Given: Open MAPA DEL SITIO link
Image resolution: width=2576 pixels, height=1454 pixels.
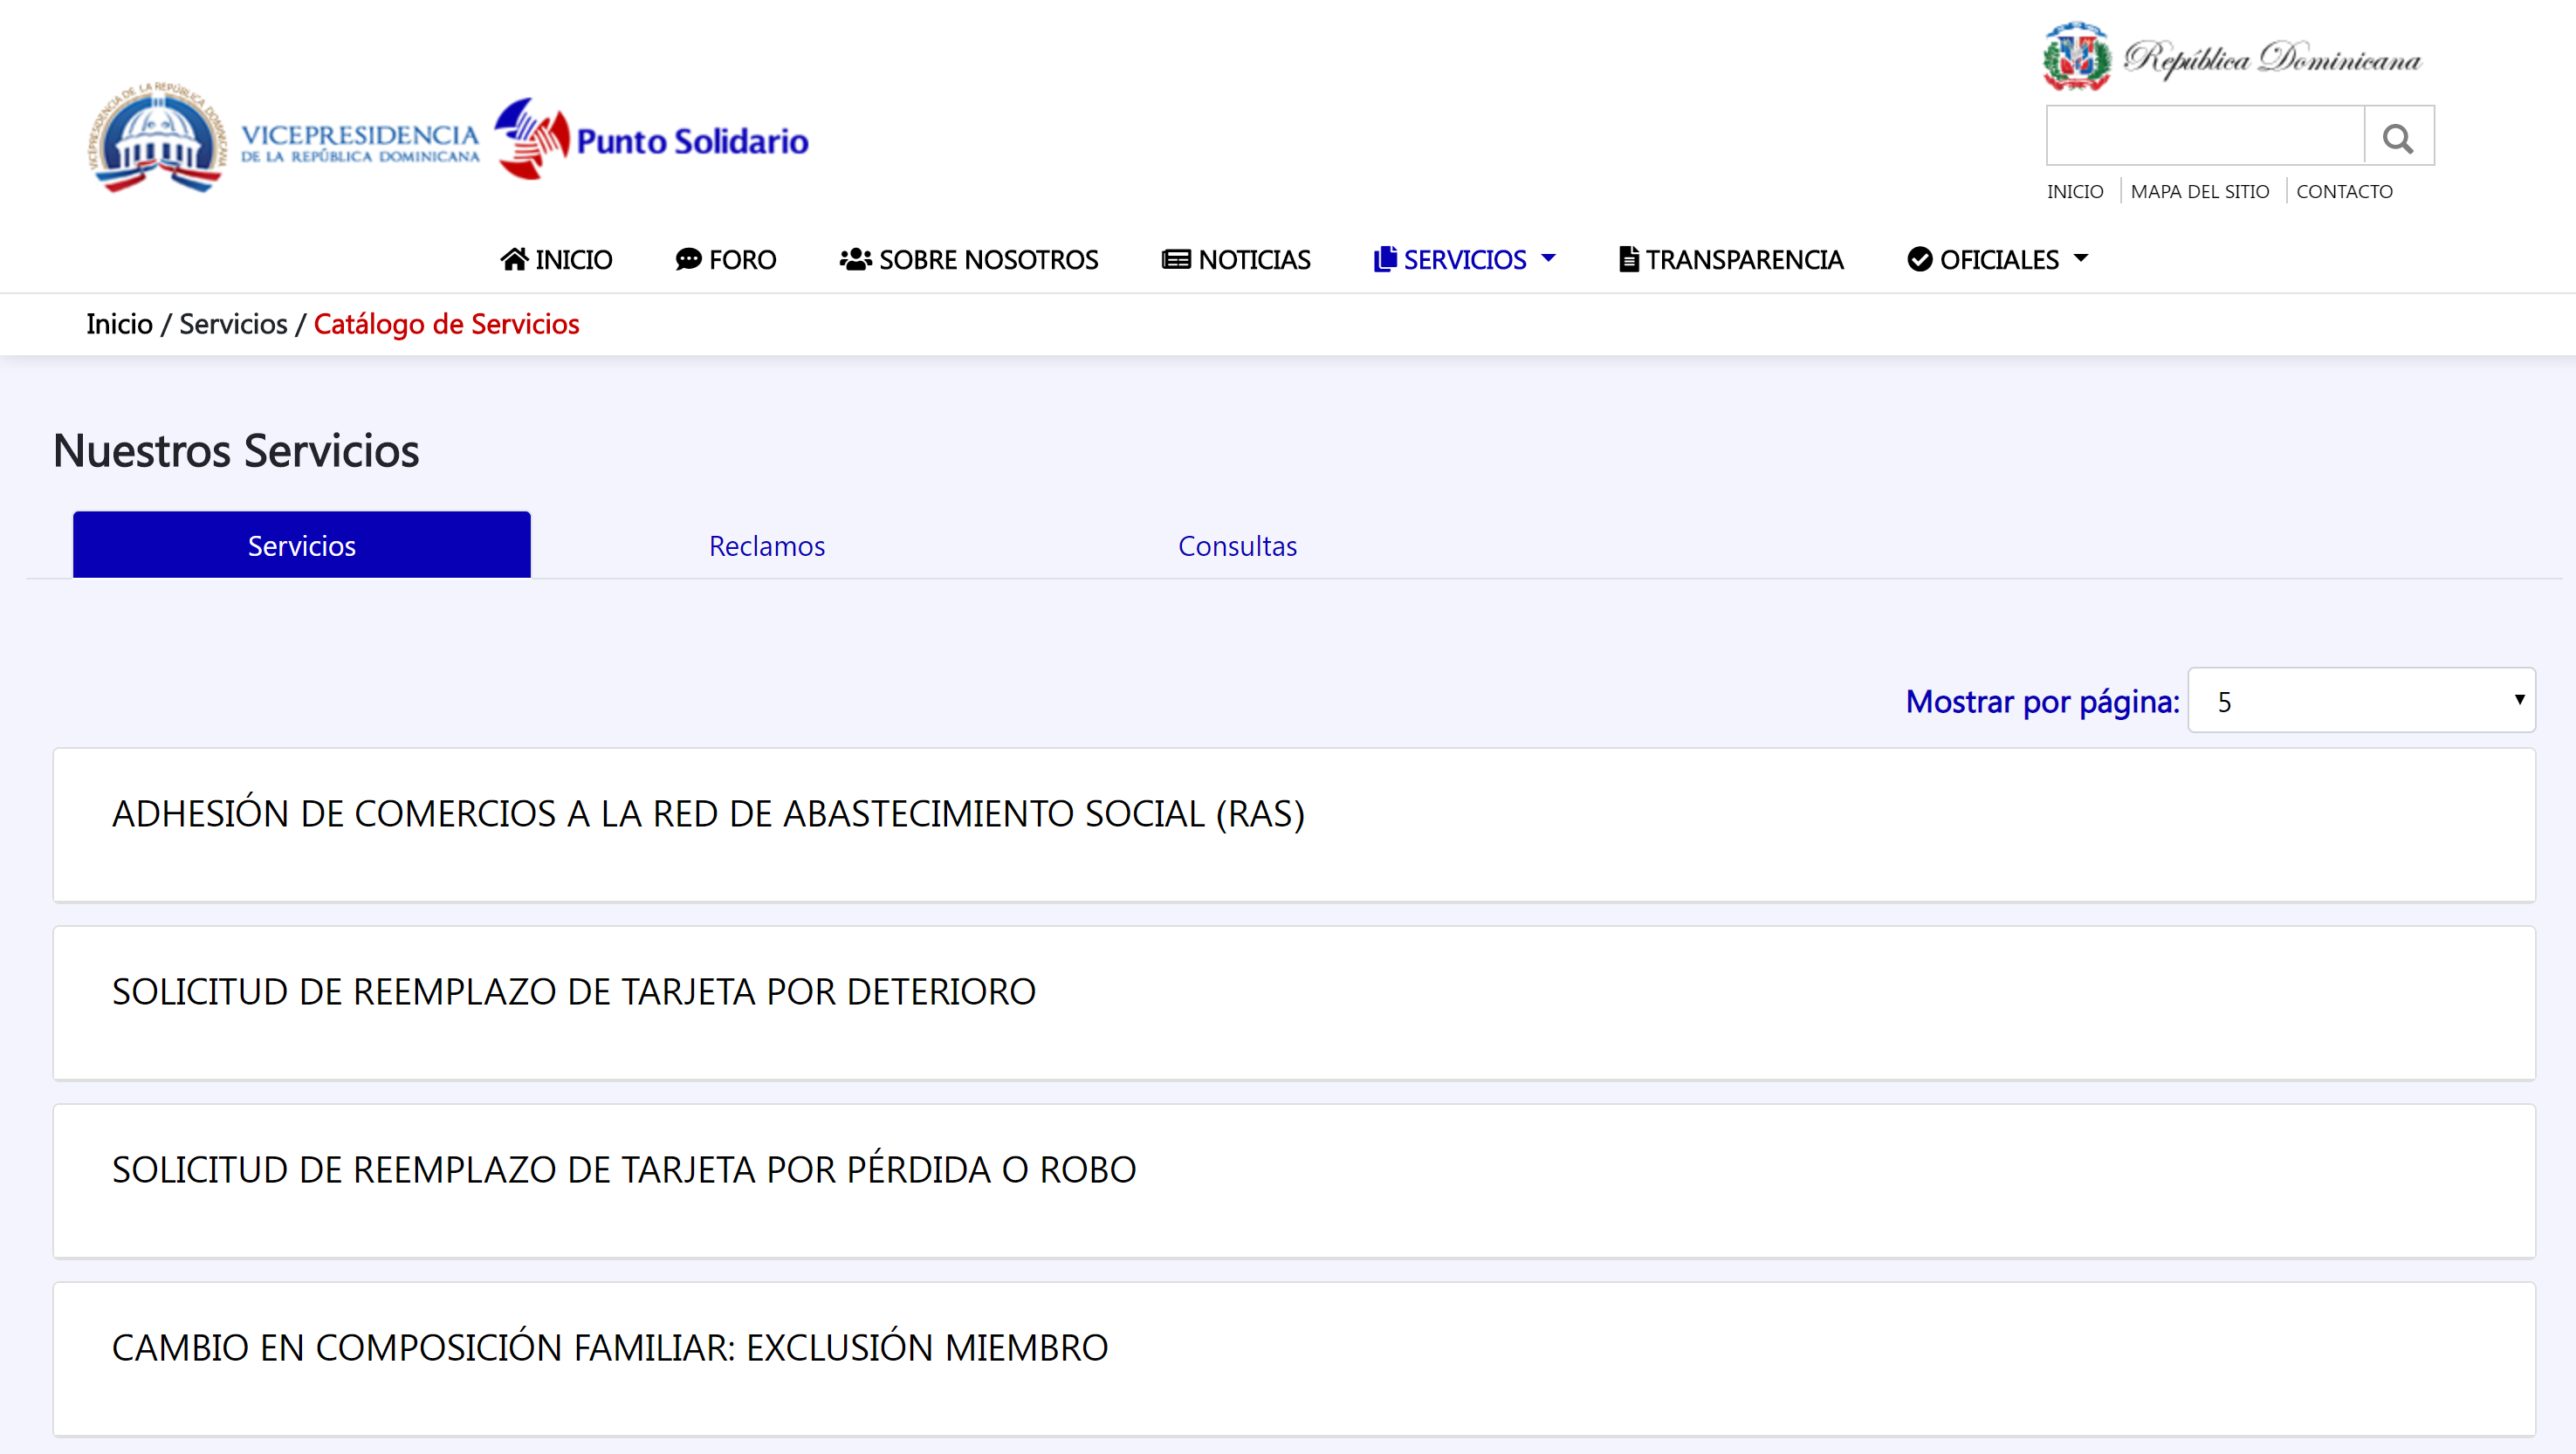Looking at the screenshot, I should coord(2199,191).
